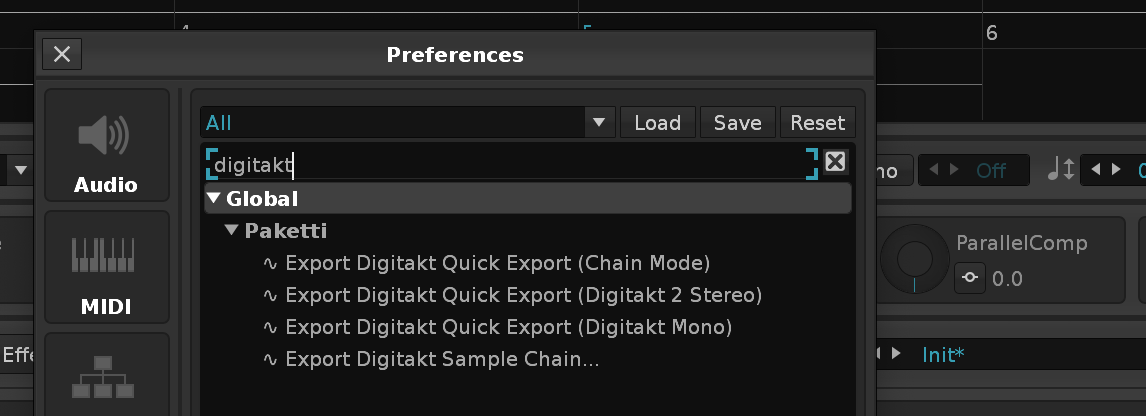Collapse the Global category
Viewport: 1146px width, 416px height.
(x=214, y=198)
